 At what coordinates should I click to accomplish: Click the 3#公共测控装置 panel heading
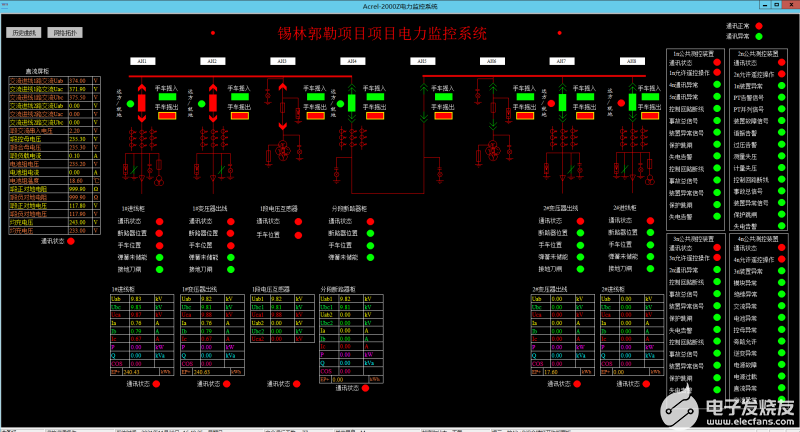pyautogui.click(x=693, y=239)
